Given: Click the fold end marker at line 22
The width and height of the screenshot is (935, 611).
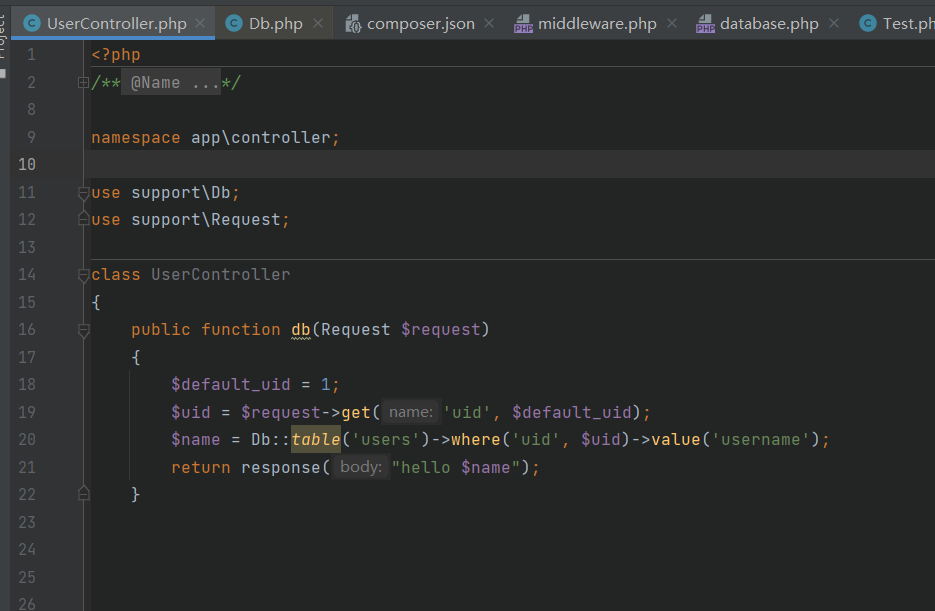Looking at the screenshot, I should click(83, 493).
